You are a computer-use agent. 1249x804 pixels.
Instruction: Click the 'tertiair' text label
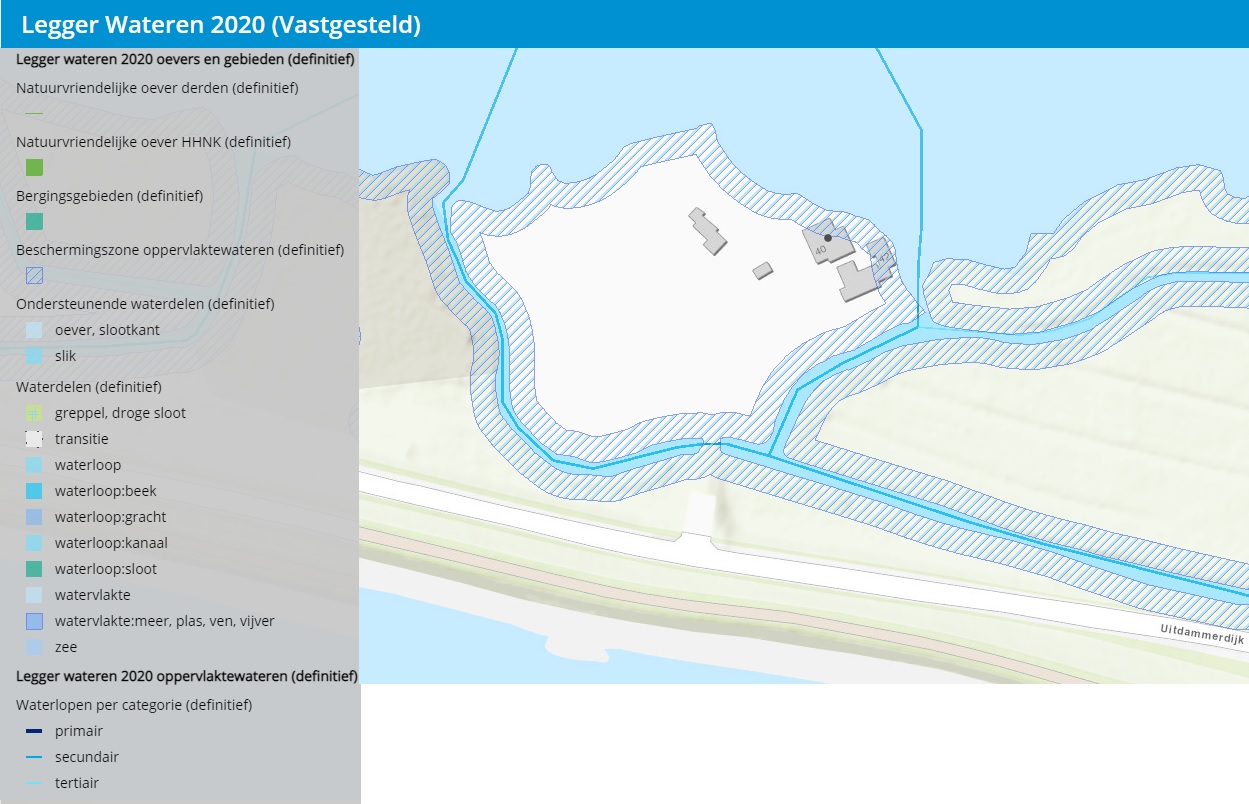pos(77,784)
